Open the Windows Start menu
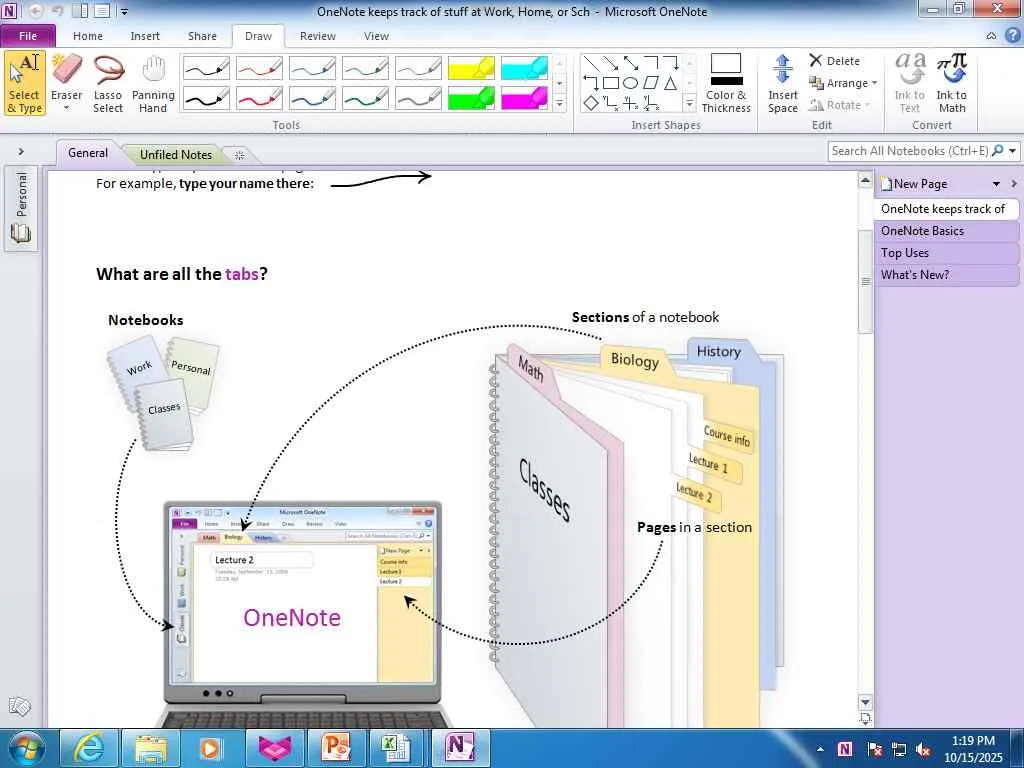Image resolution: width=1024 pixels, height=768 pixels. pos(25,748)
